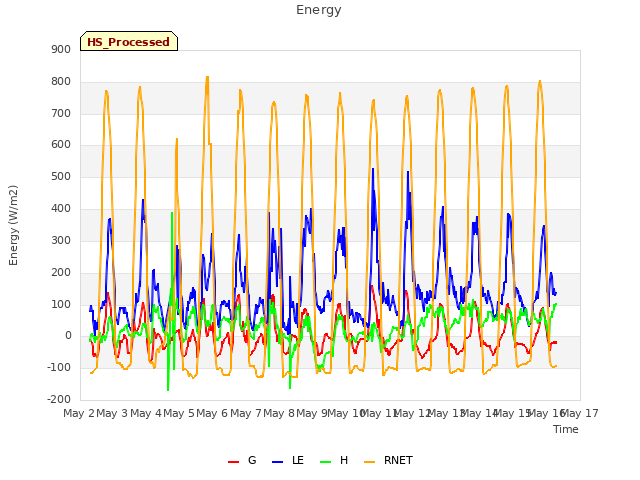Click the blue LE legend color marker

pos(278,462)
